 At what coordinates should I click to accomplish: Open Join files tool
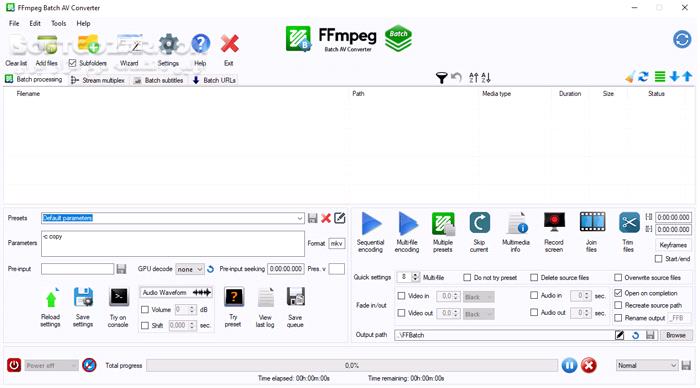pyautogui.click(x=592, y=222)
